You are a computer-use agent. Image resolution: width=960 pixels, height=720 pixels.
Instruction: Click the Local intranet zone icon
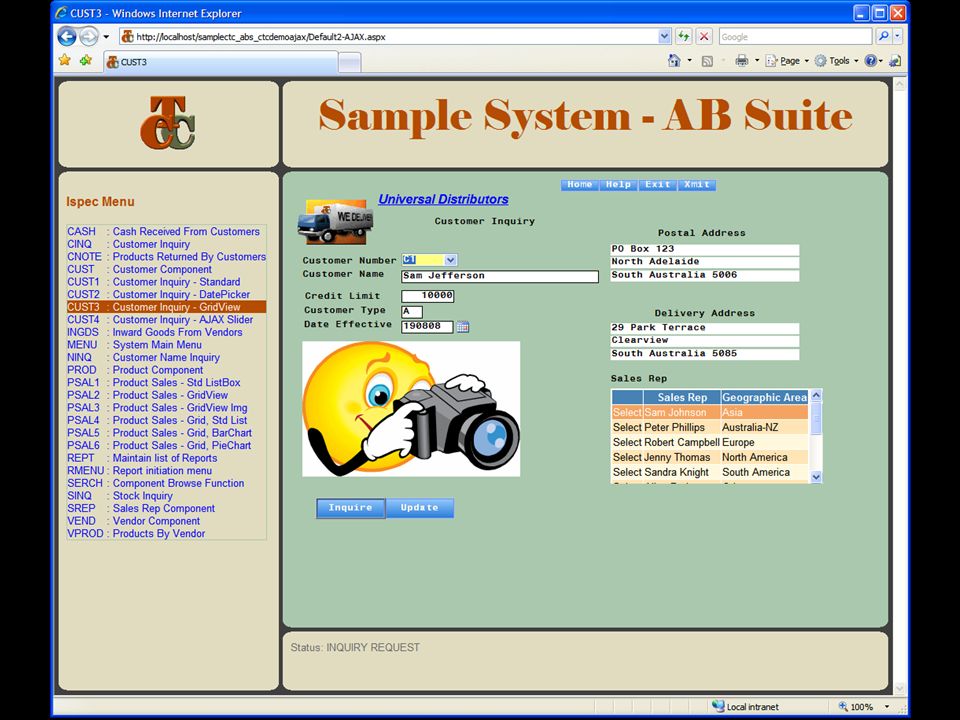(x=718, y=706)
